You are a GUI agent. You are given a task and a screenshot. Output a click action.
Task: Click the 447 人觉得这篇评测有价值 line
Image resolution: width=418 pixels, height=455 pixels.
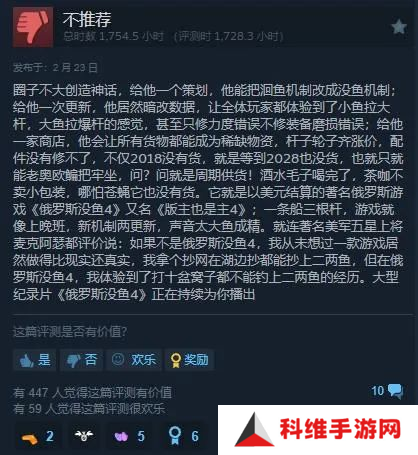92,393
